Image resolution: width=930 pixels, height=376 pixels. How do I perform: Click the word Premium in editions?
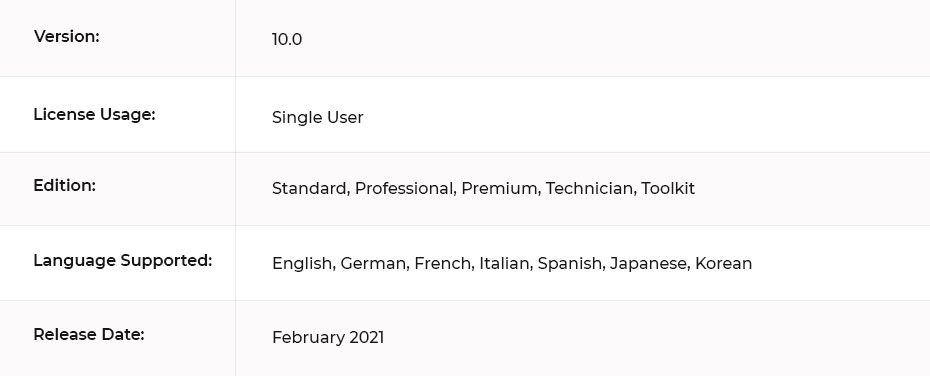[x=499, y=189]
